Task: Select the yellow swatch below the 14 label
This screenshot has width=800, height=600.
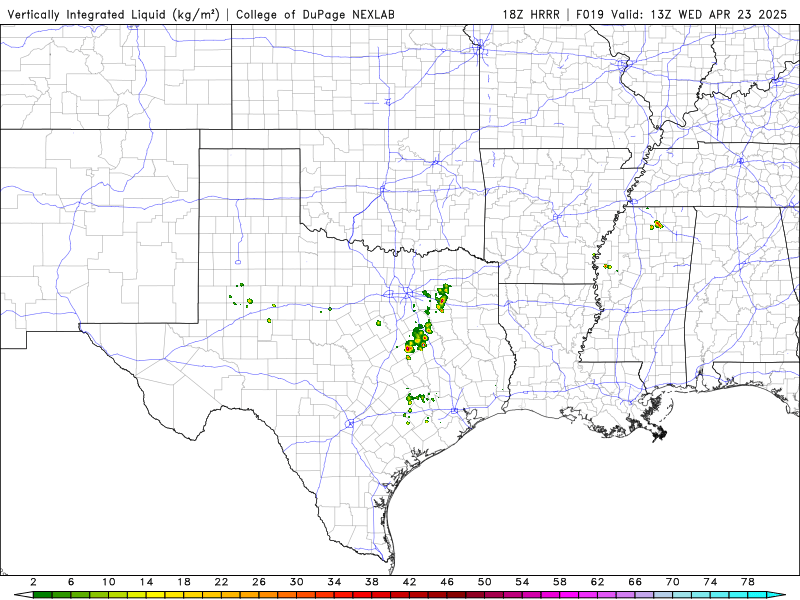Action: 156,595
